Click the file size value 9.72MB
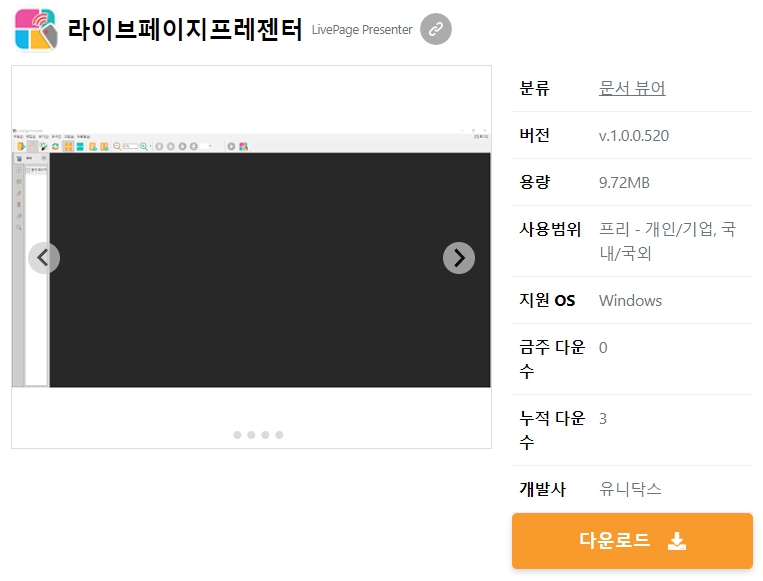Image resolution: width=763 pixels, height=581 pixels. (624, 182)
